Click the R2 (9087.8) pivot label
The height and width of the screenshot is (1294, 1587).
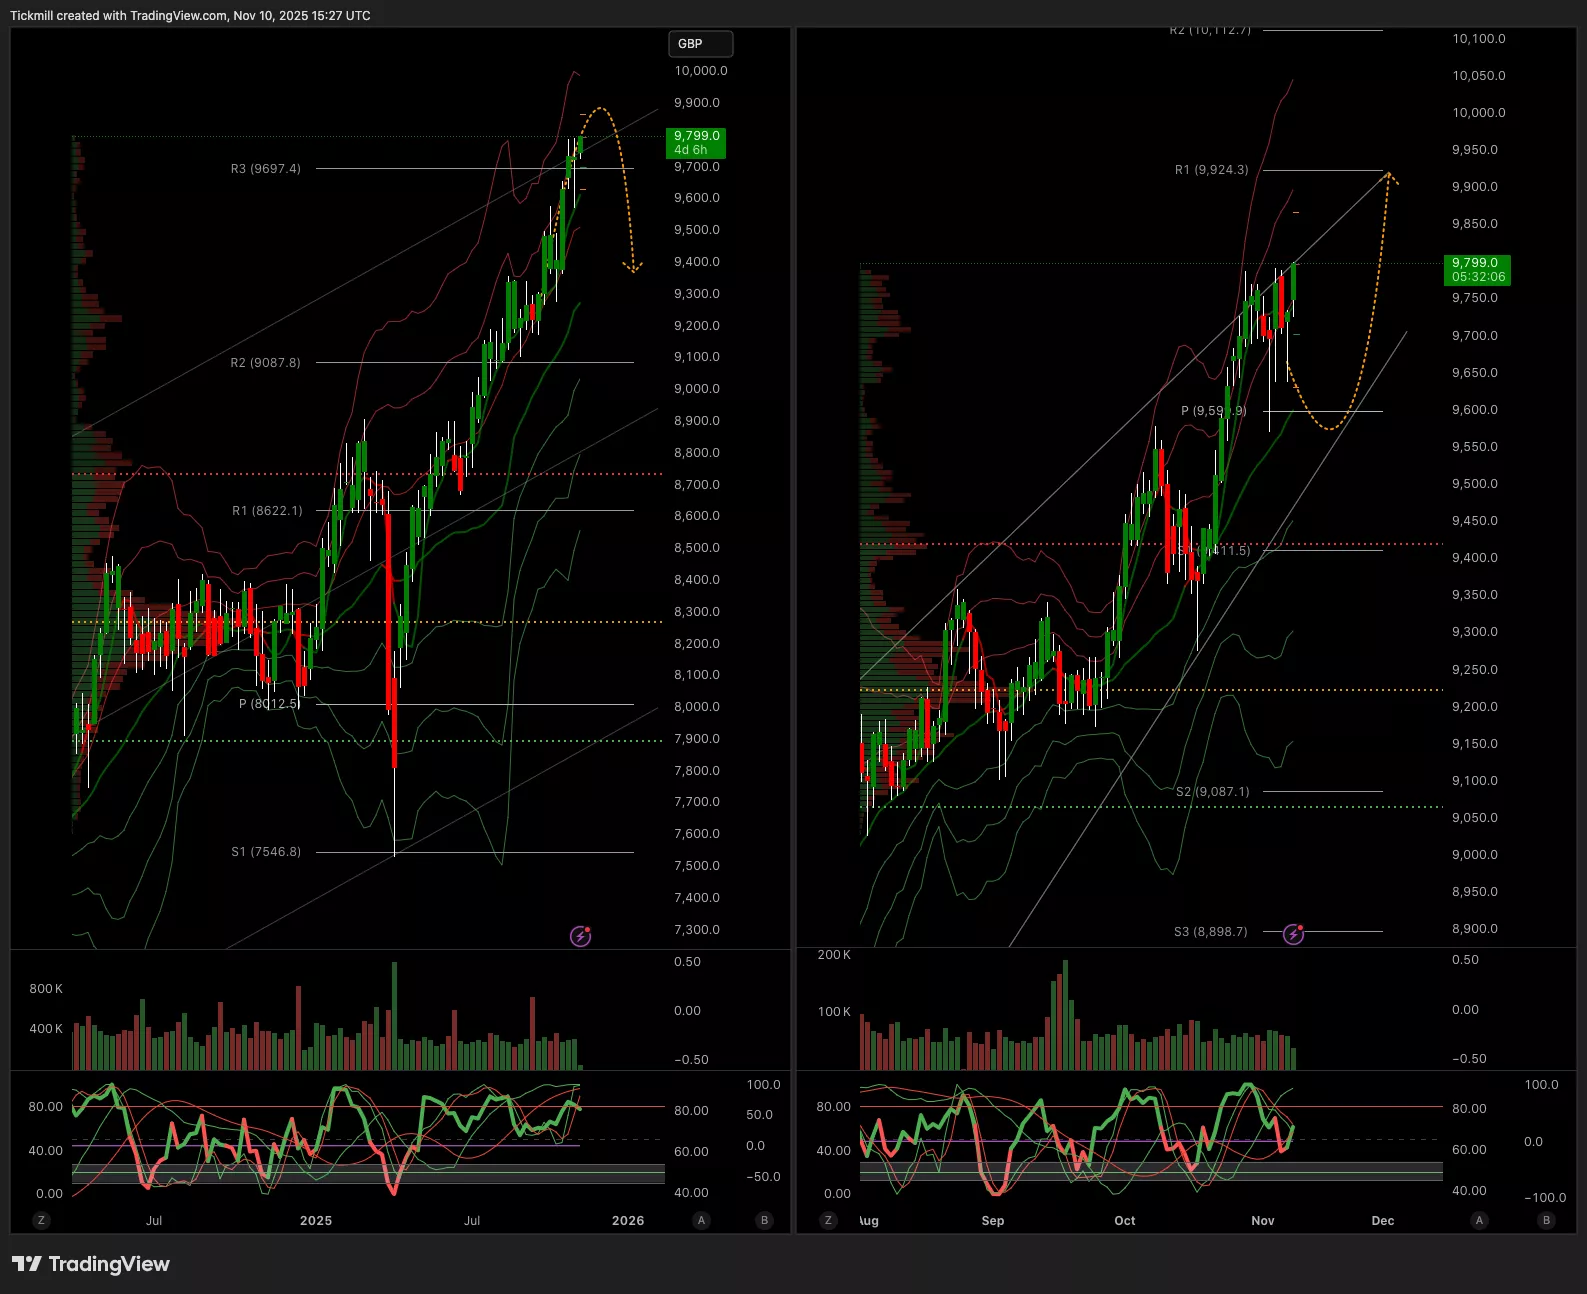tap(266, 363)
